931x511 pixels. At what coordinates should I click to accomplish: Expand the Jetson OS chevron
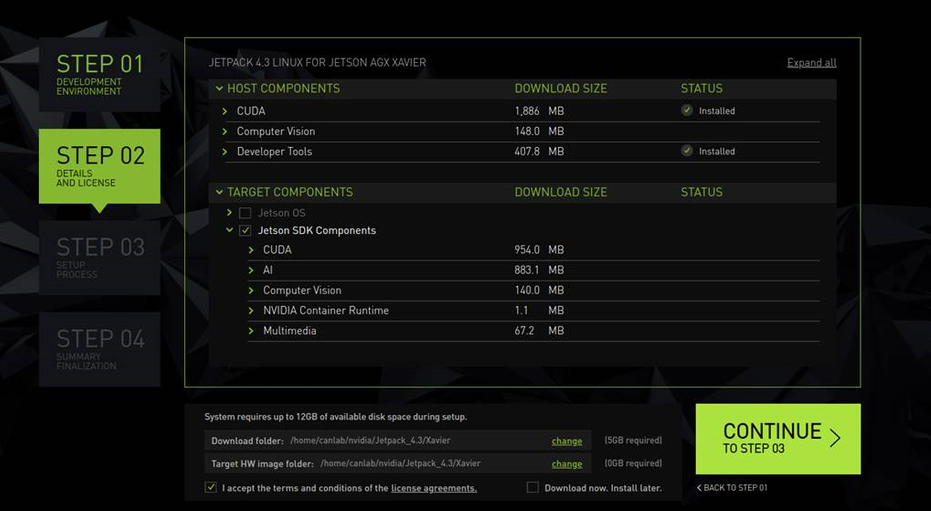(x=229, y=212)
